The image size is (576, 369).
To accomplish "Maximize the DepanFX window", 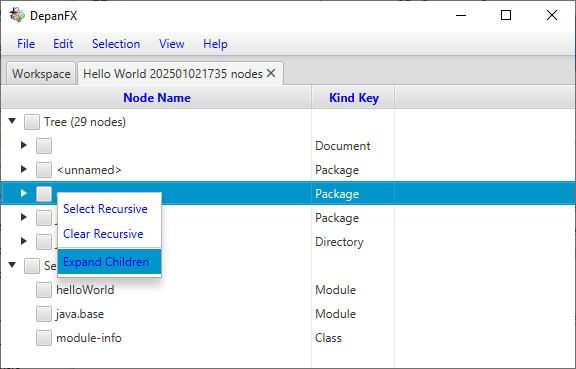I will pos(506,15).
